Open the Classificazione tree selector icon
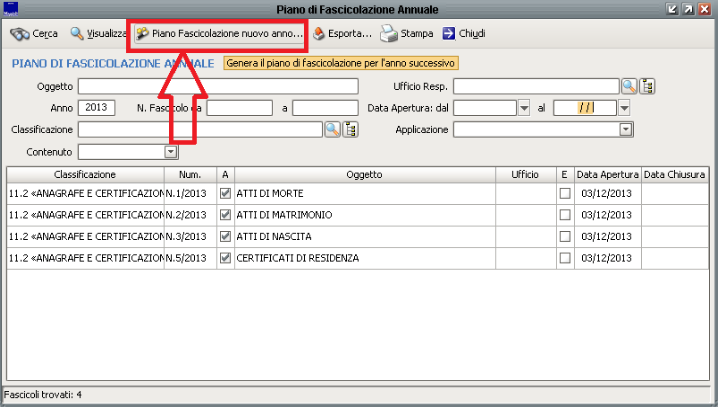 click(x=350, y=130)
